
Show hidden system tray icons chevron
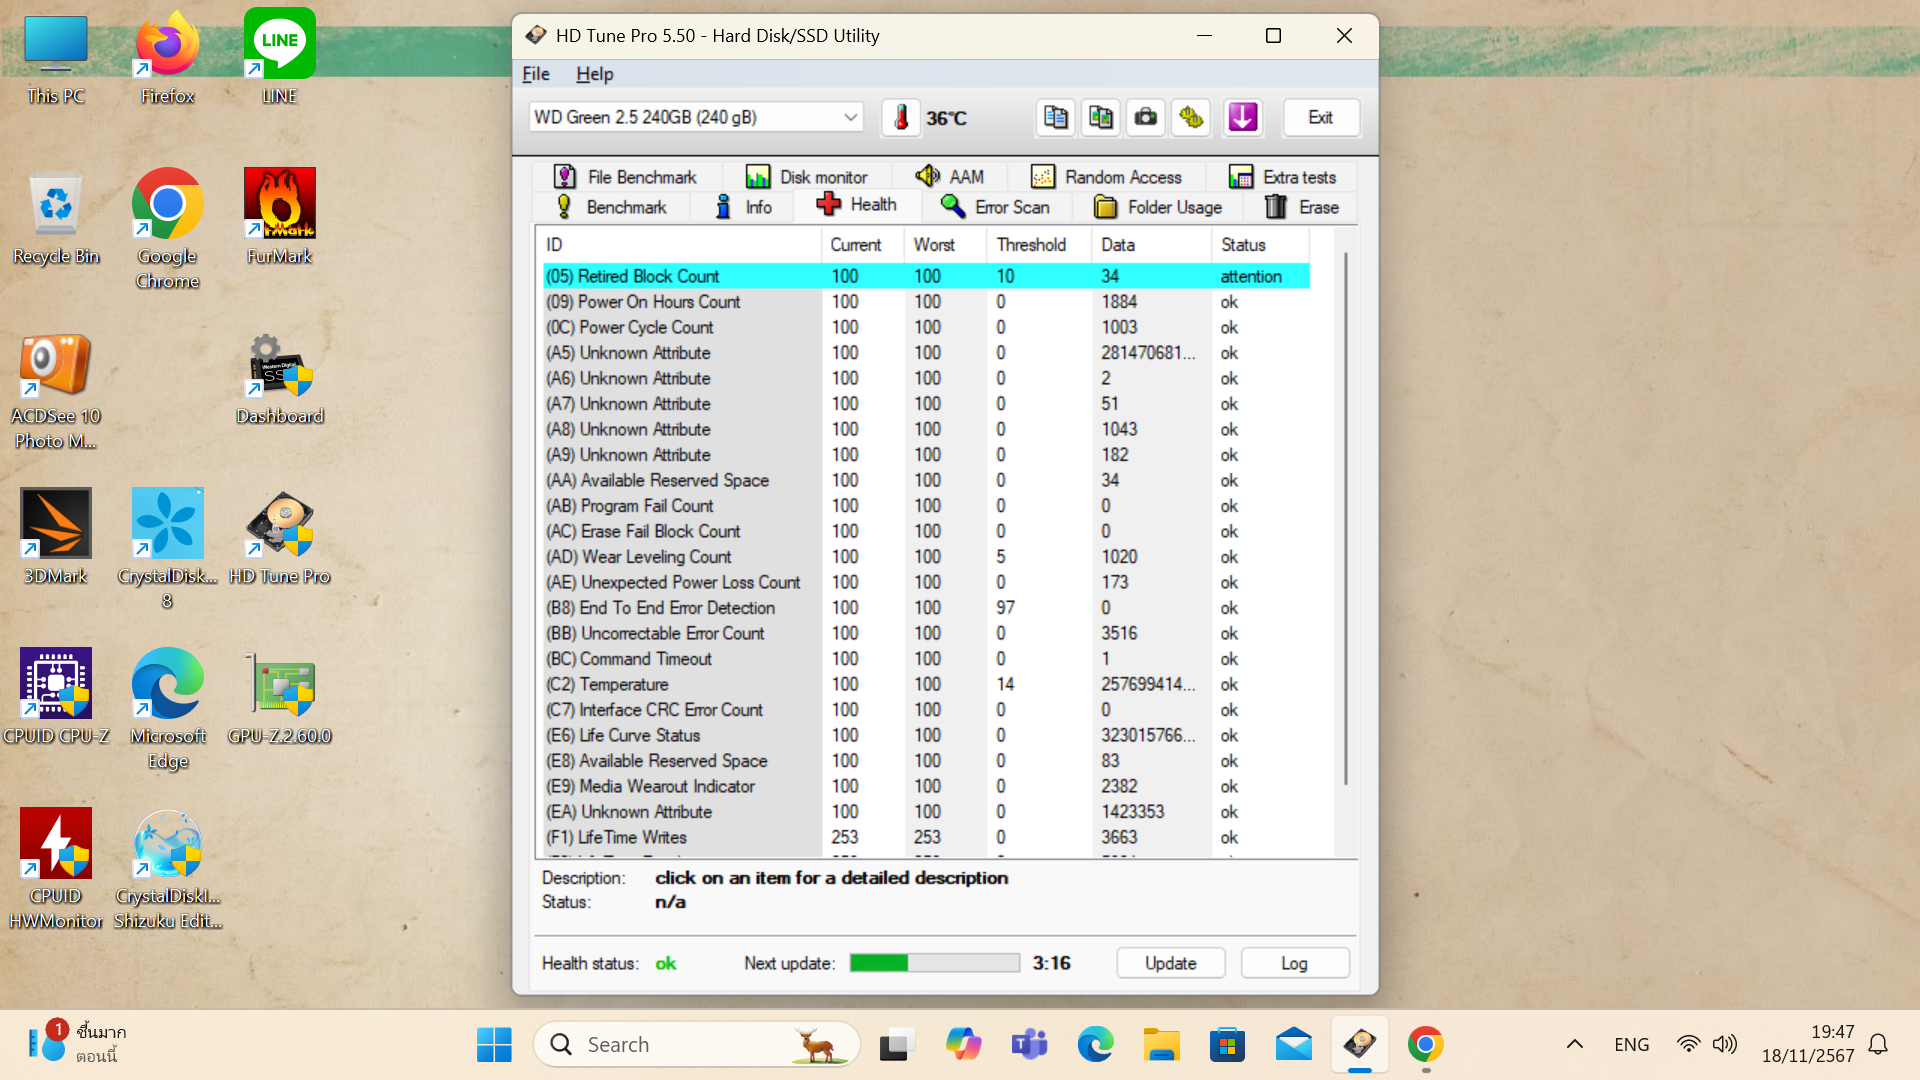point(1575,1044)
